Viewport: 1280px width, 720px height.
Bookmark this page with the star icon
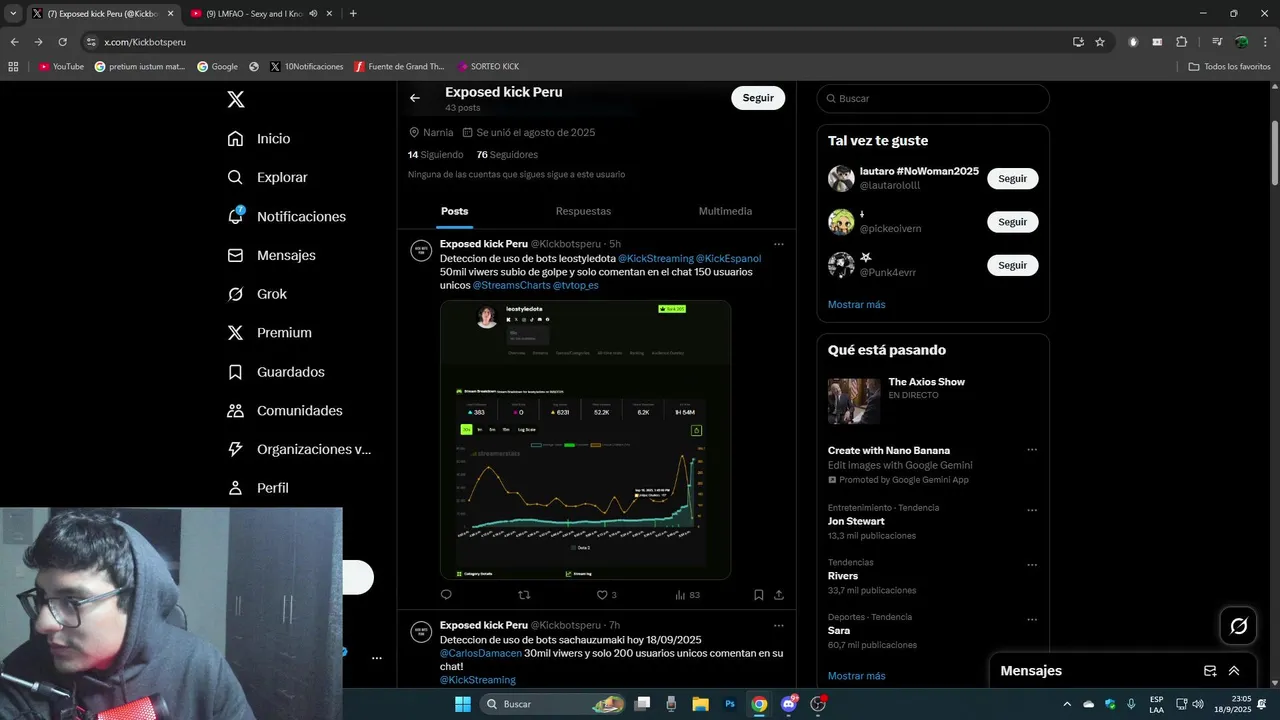pyautogui.click(x=1100, y=42)
